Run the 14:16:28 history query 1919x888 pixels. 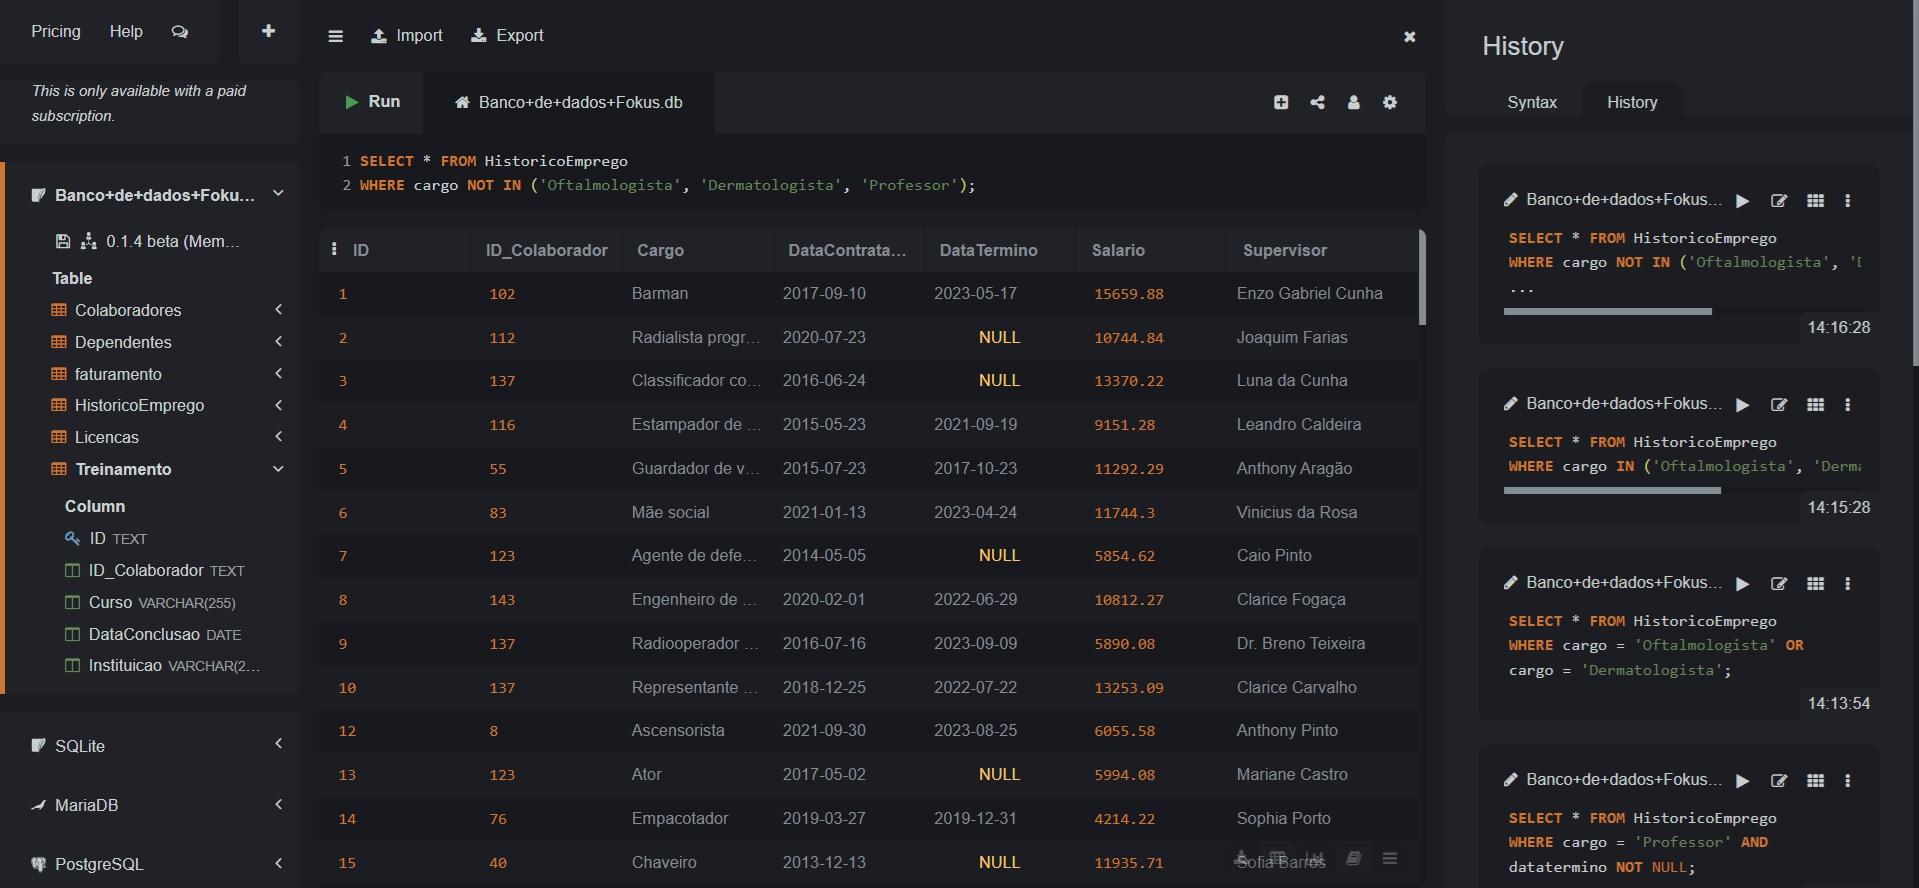[1743, 201]
